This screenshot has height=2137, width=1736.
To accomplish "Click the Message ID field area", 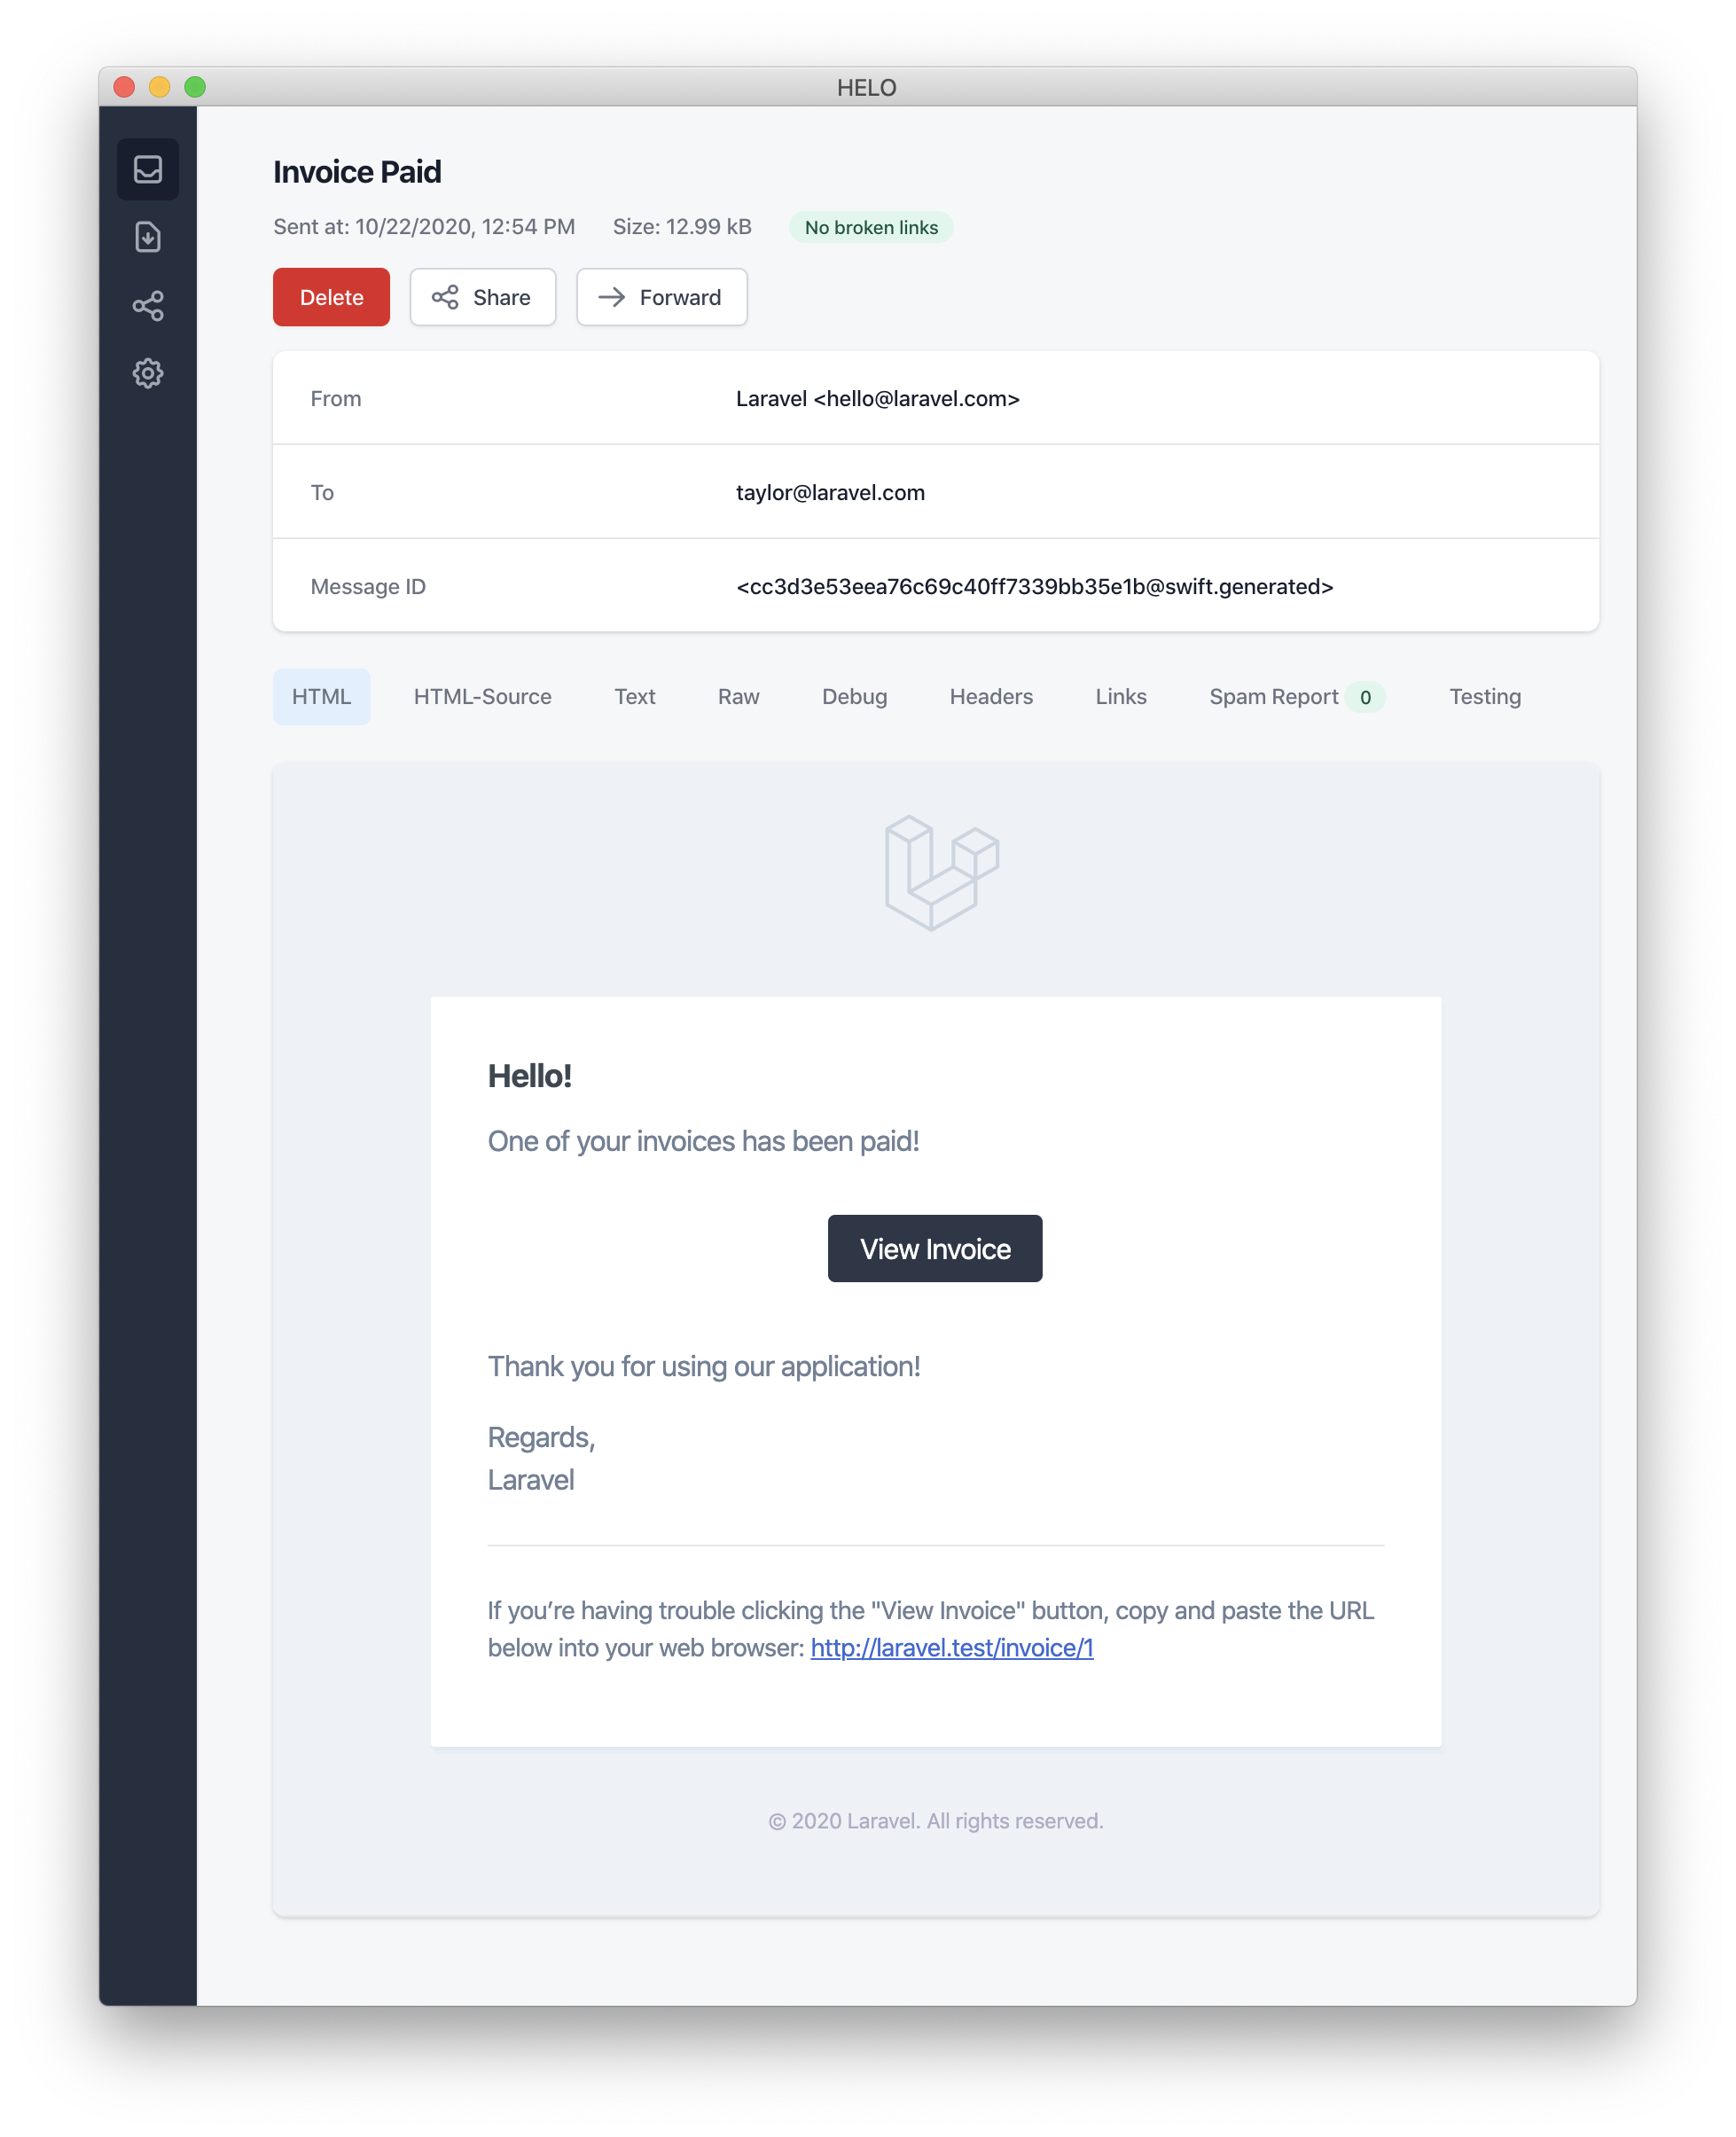I will pyautogui.click(x=935, y=584).
